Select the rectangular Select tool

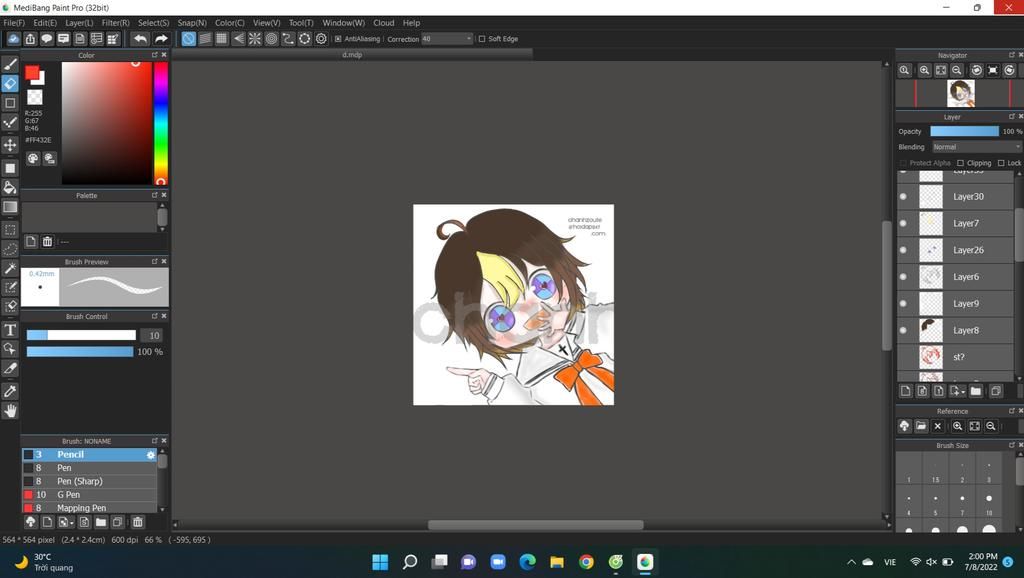click(x=10, y=230)
